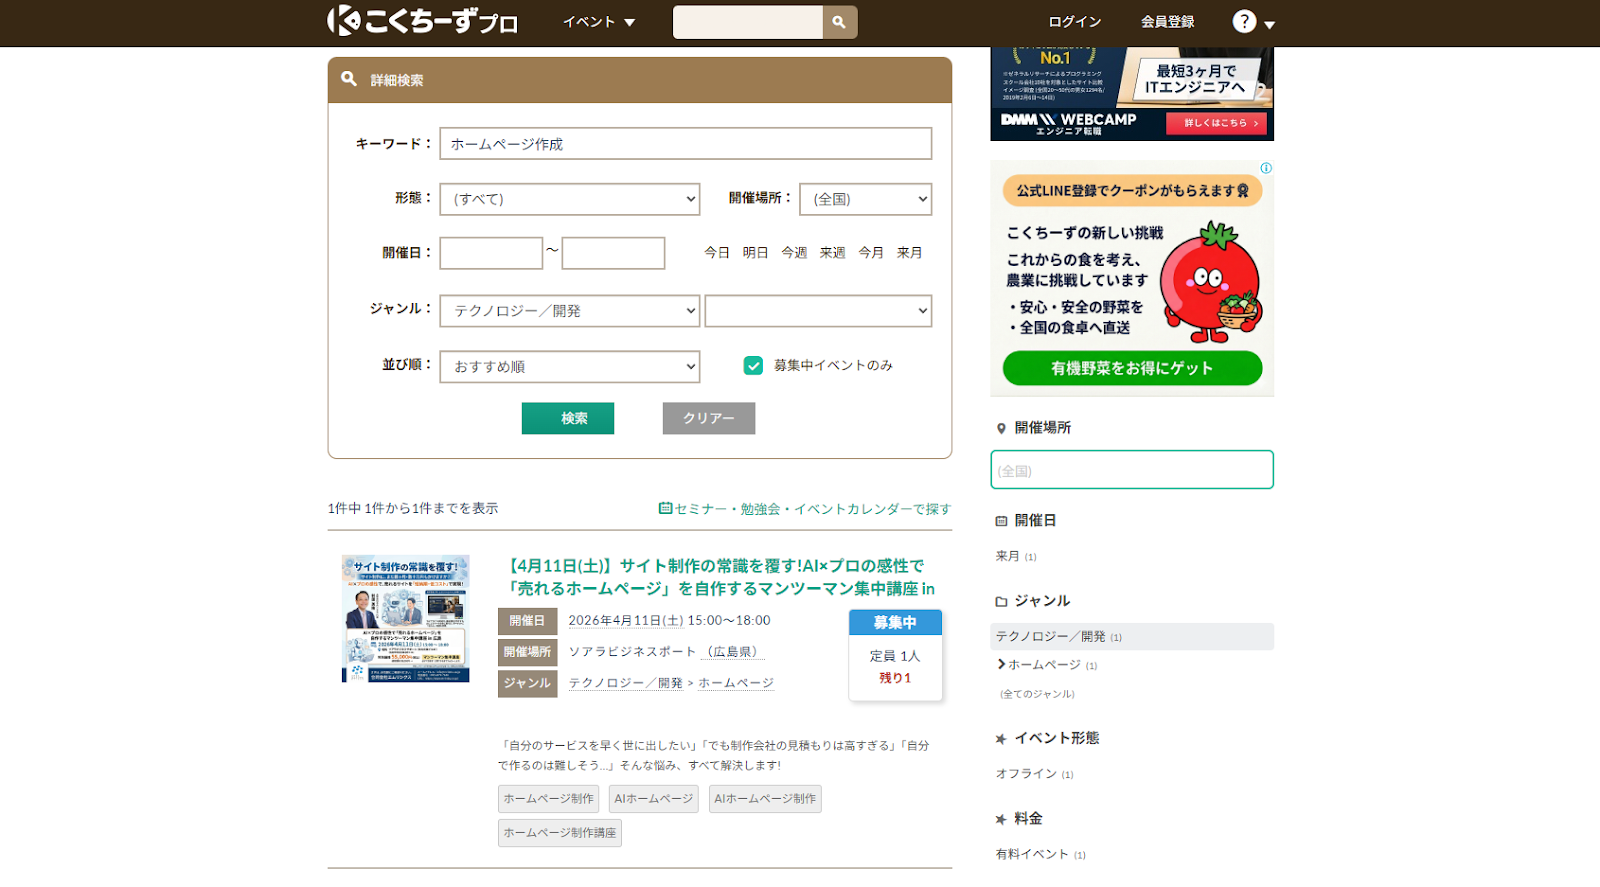Click the 広島県 location link
The width and height of the screenshot is (1600, 887).
(732, 652)
